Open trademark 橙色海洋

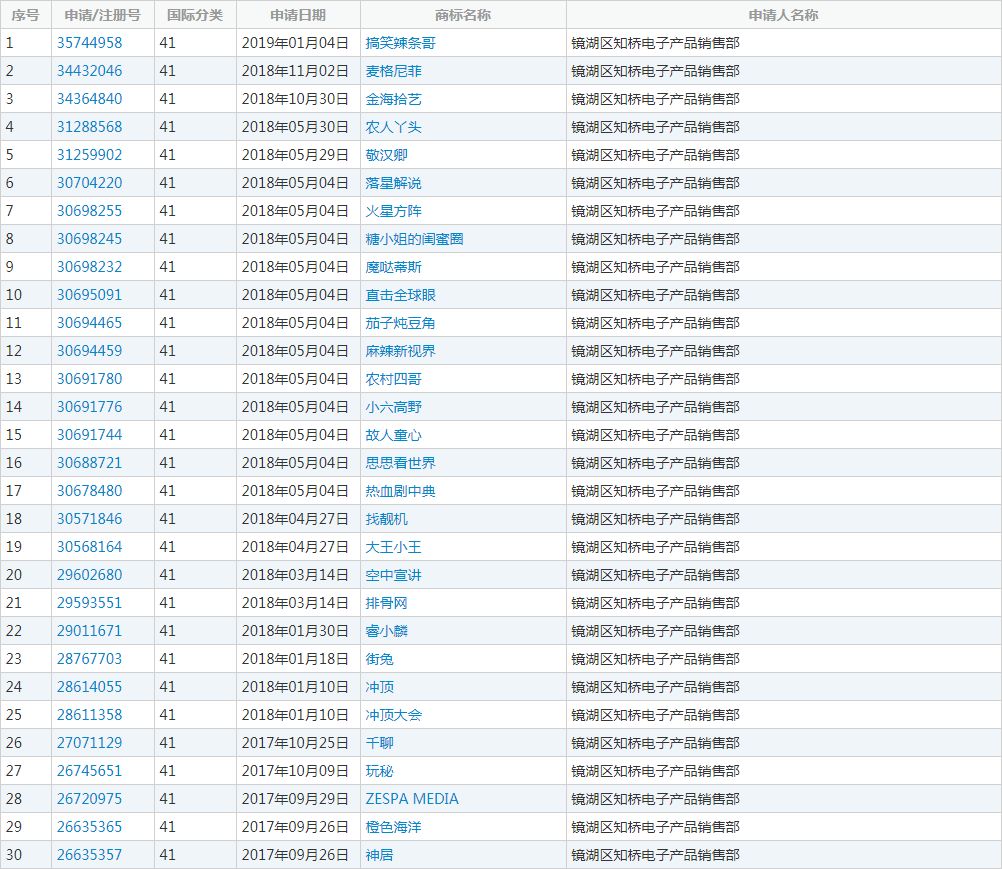[394, 827]
